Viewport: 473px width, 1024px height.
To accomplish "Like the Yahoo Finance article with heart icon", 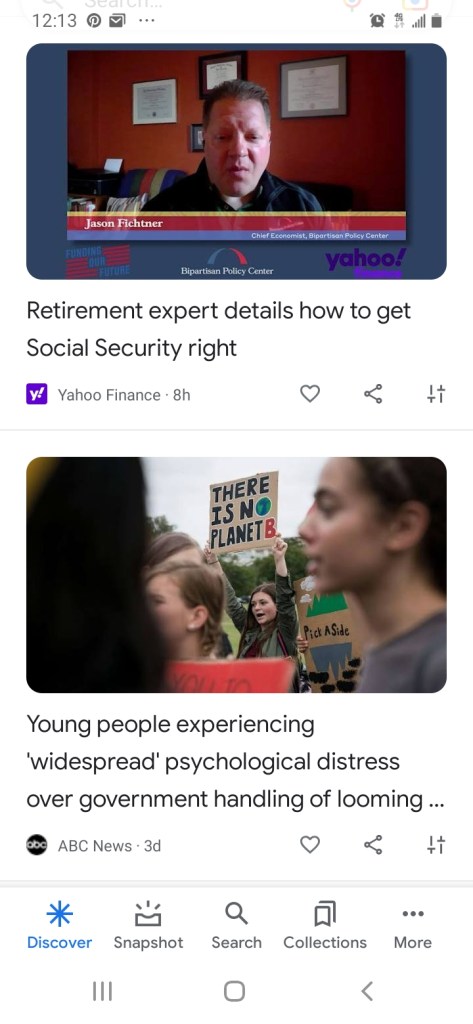I will pyautogui.click(x=310, y=394).
